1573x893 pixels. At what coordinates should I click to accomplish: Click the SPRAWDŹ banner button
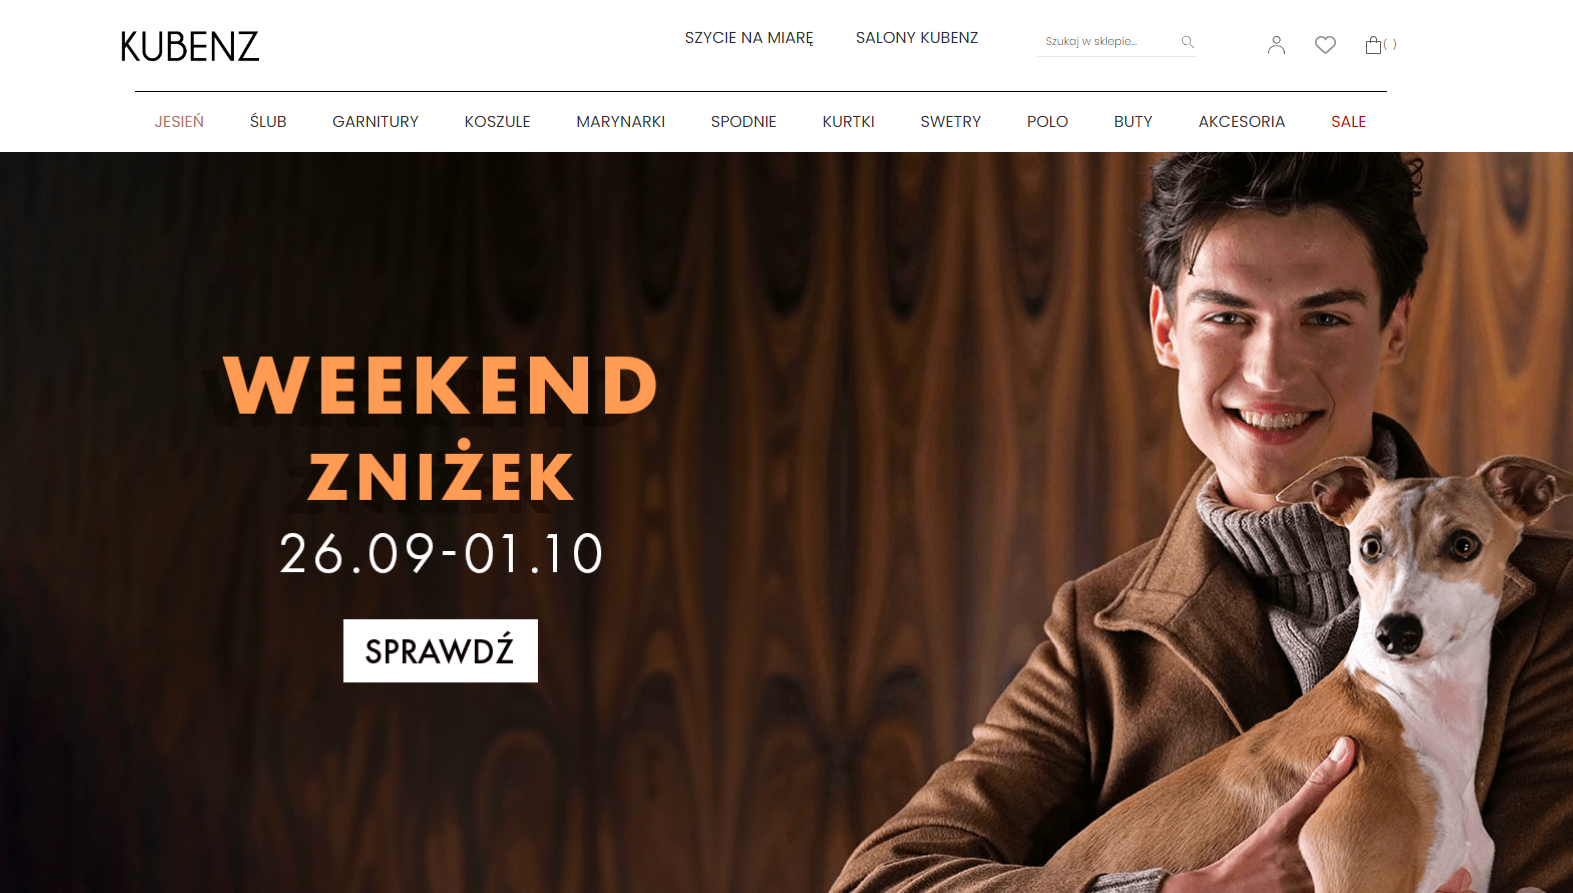[x=440, y=651]
